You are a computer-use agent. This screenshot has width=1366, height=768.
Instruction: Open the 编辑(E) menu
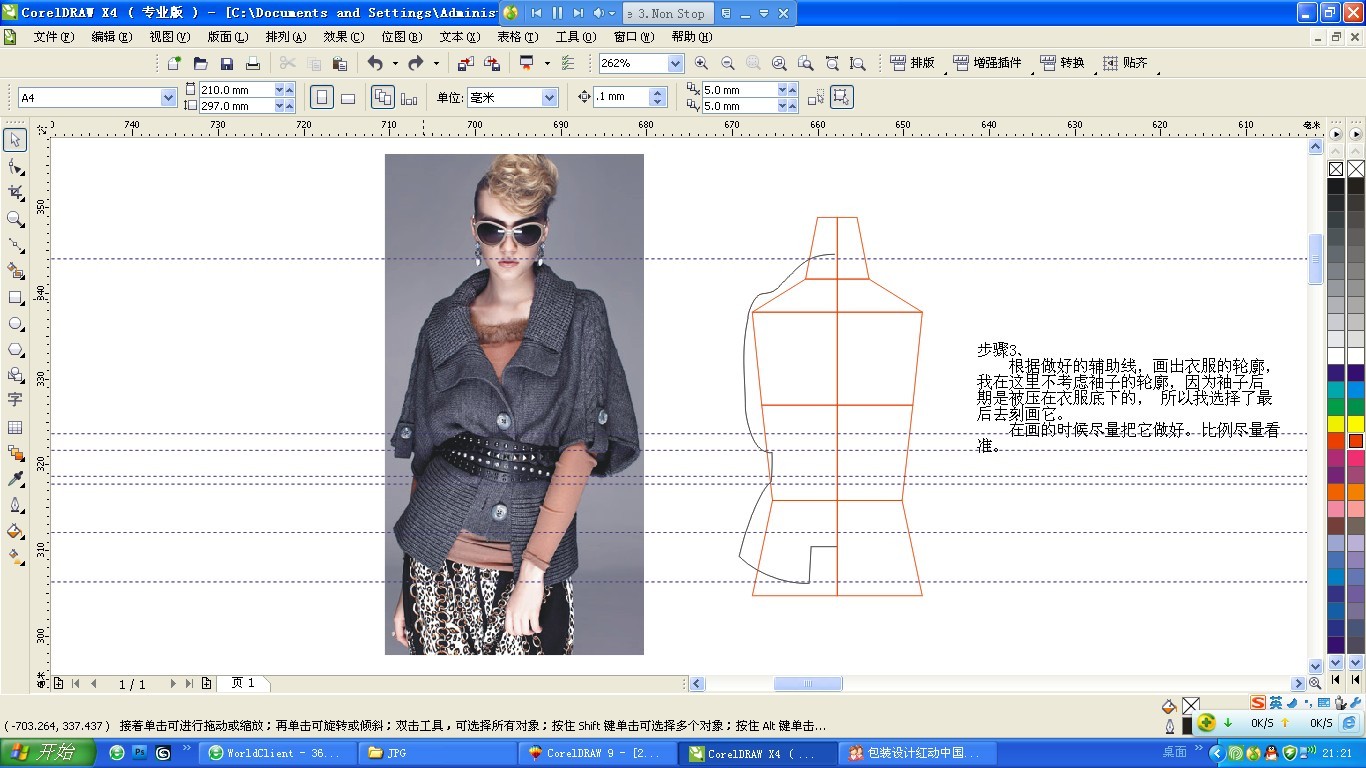[111, 37]
